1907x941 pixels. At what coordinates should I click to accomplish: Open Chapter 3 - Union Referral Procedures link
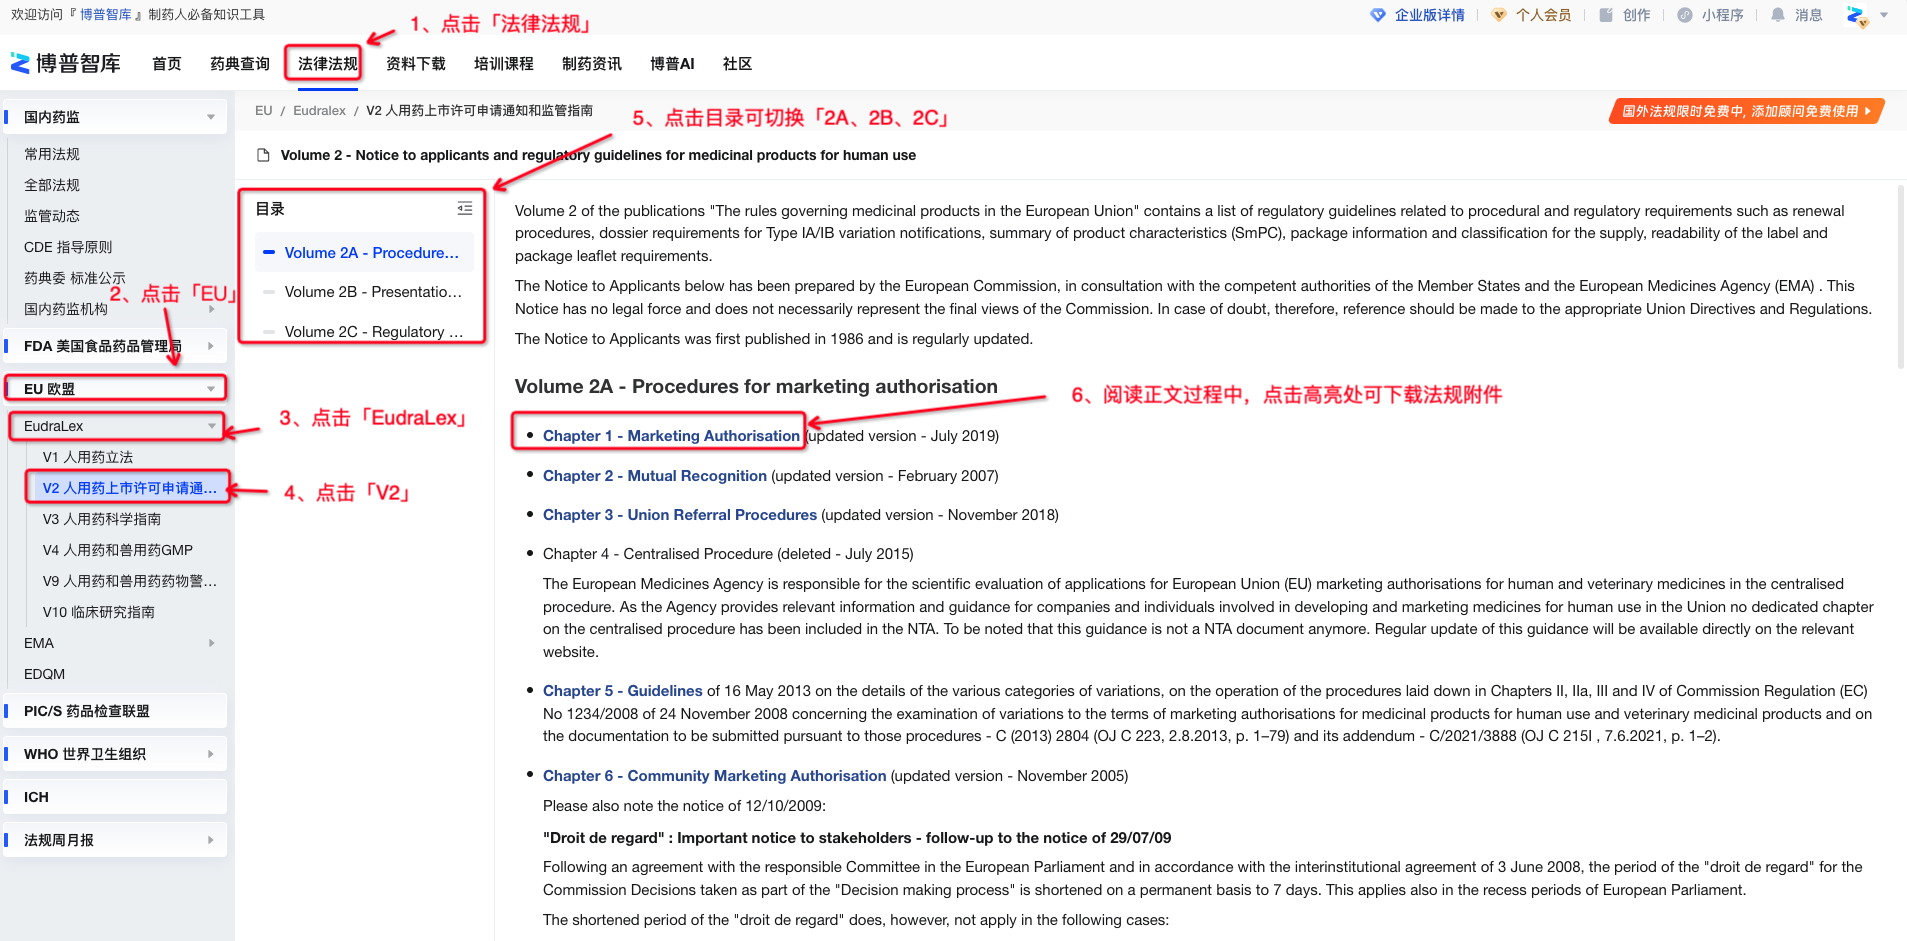click(x=680, y=515)
